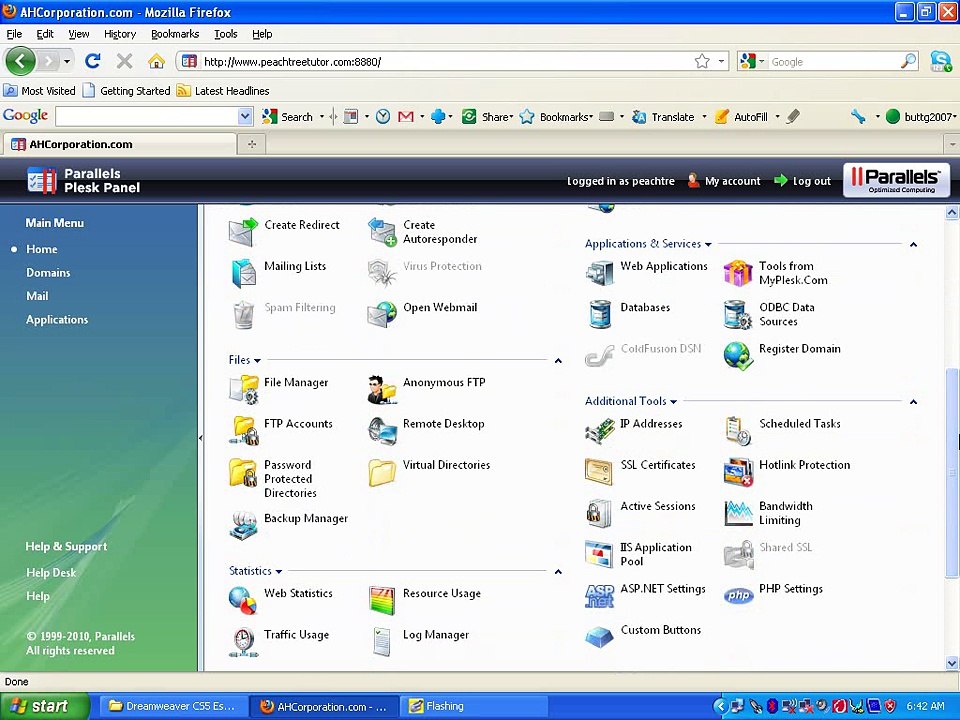Open the Traffic Usage icon
Viewport: 960px width, 720px height.
[243, 642]
